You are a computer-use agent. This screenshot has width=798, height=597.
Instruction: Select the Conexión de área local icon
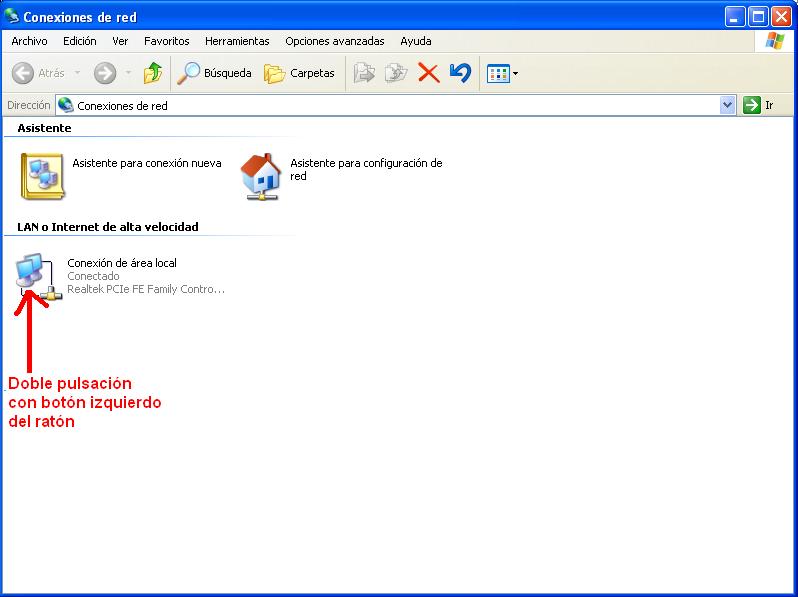pos(38,276)
